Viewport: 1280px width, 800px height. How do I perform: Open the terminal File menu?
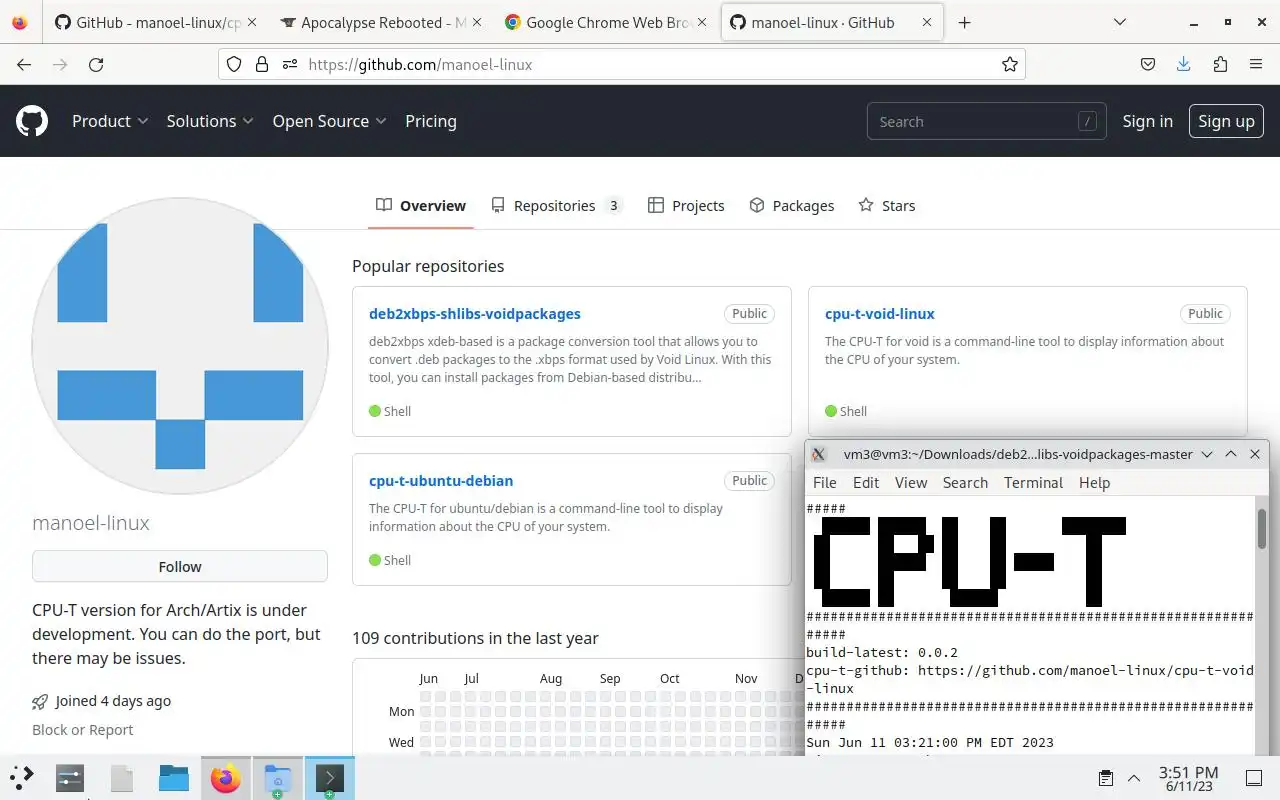click(825, 482)
